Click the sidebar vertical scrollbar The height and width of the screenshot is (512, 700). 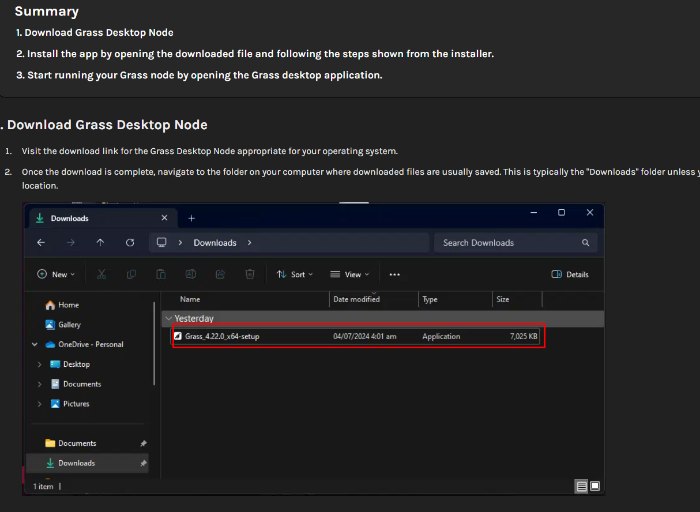(154, 344)
